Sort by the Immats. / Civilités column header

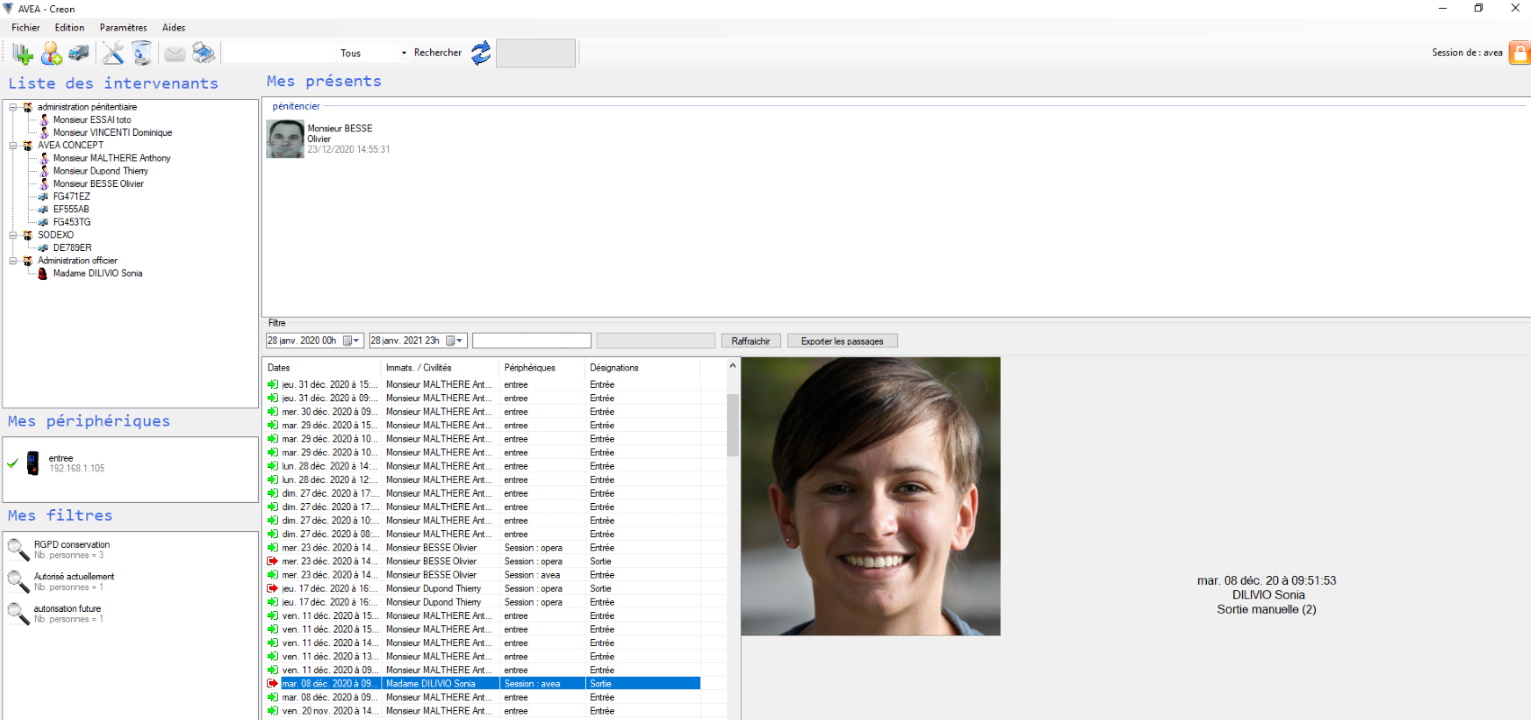[x=440, y=368]
